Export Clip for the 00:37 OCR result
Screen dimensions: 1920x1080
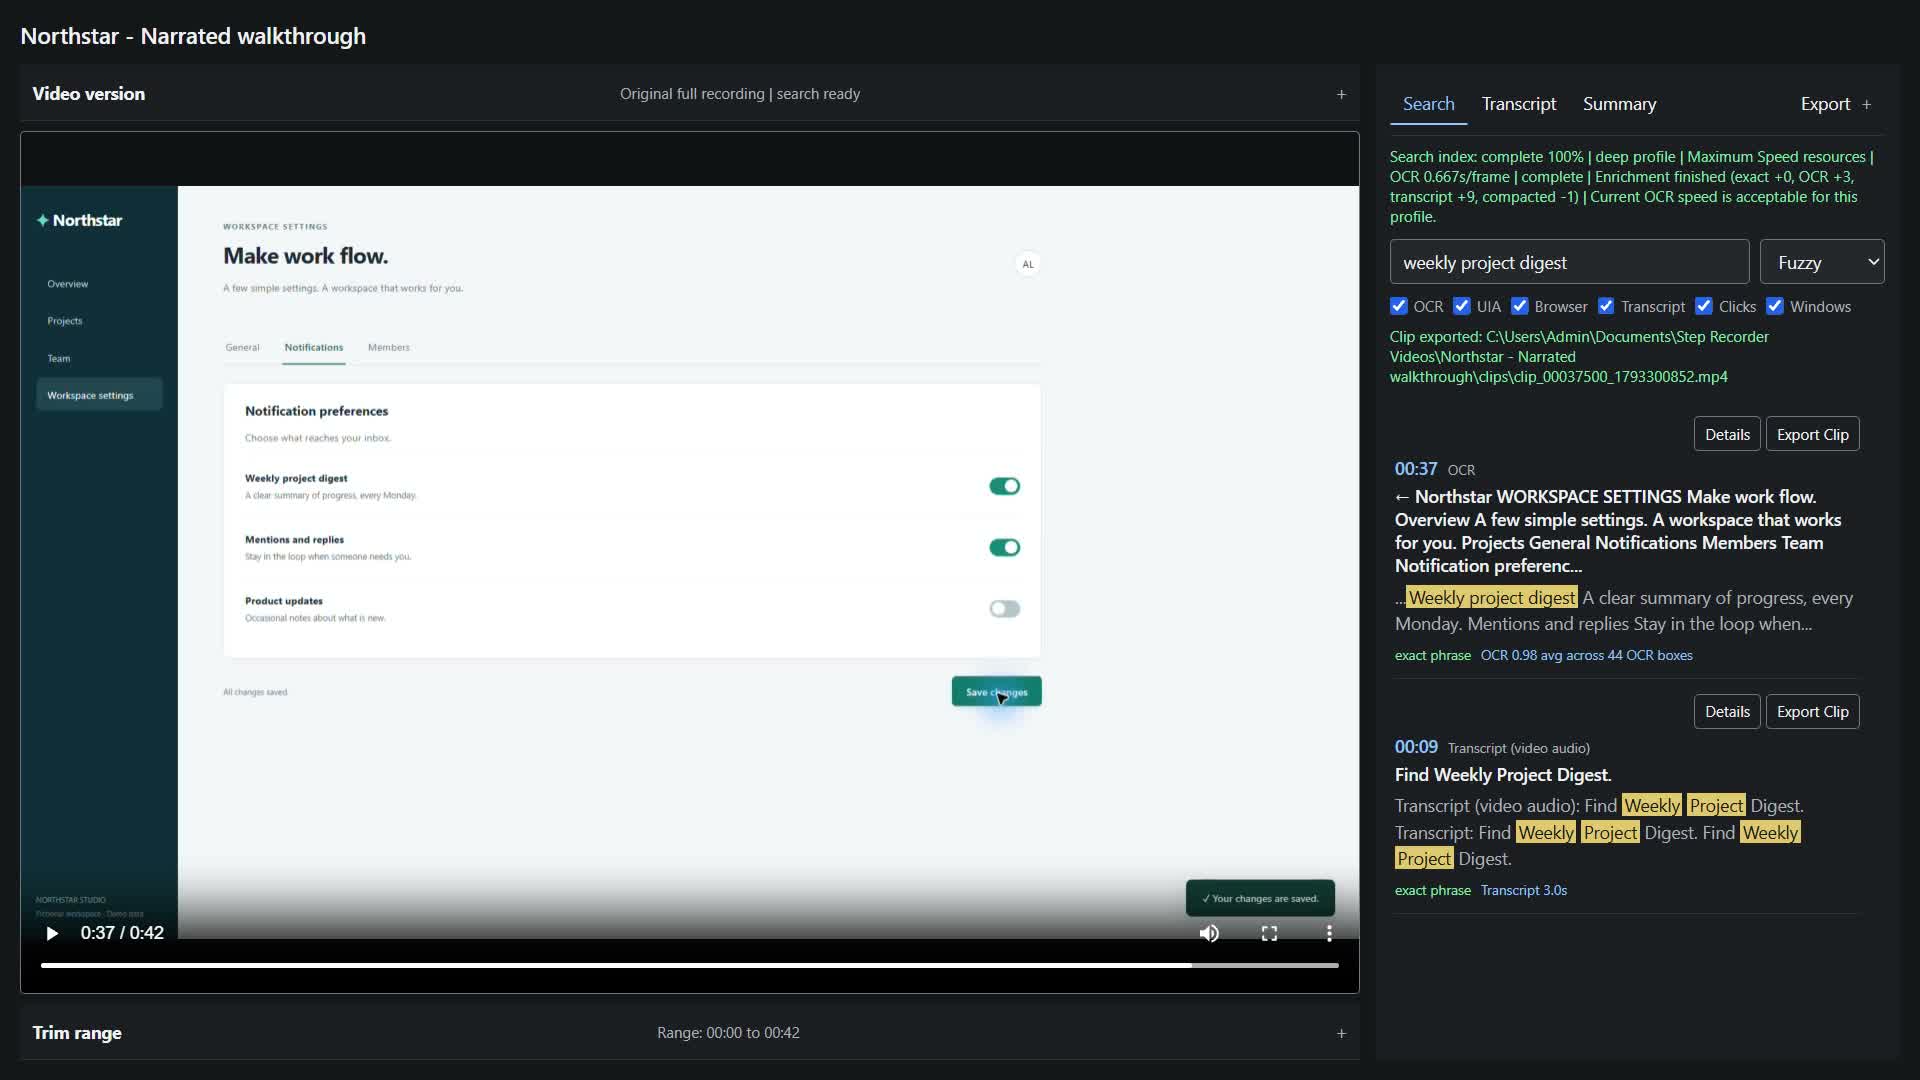pos(1812,434)
